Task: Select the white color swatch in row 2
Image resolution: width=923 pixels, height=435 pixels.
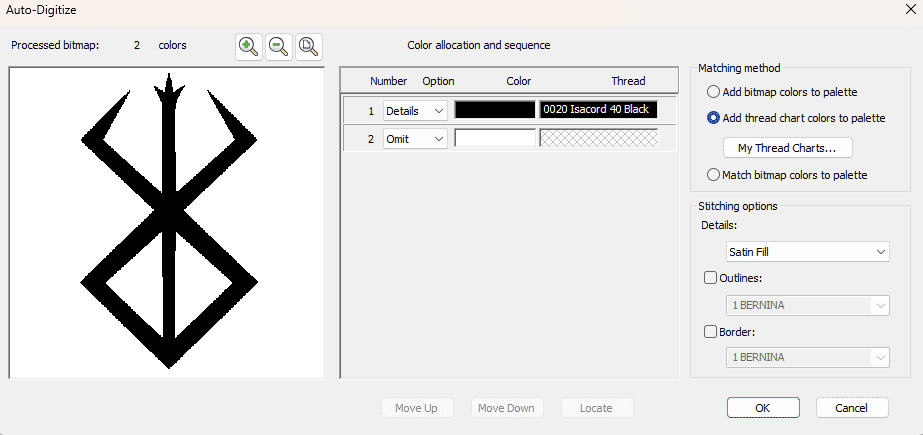Action: [494, 138]
